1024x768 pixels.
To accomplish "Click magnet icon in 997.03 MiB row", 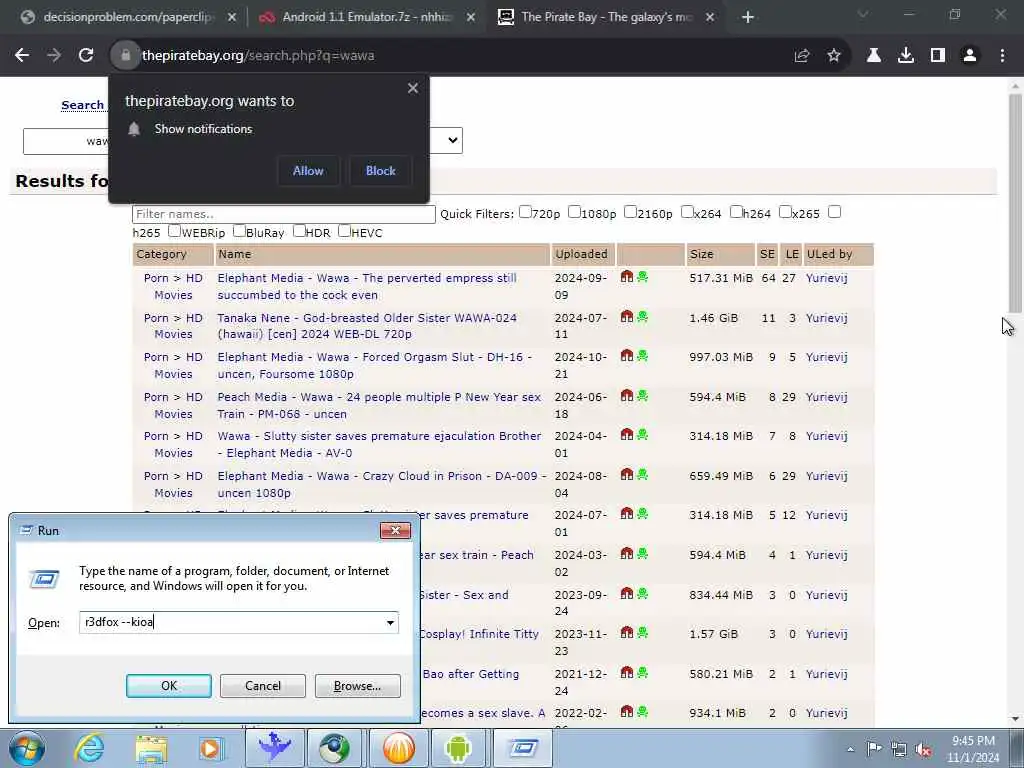I will click(627, 356).
